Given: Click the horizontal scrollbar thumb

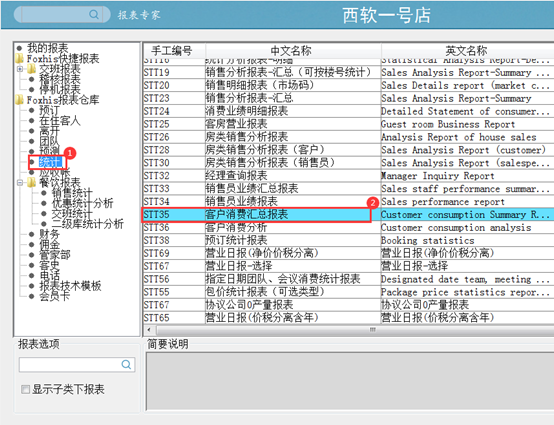Looking at the screenshot, I should click(372, 330).
